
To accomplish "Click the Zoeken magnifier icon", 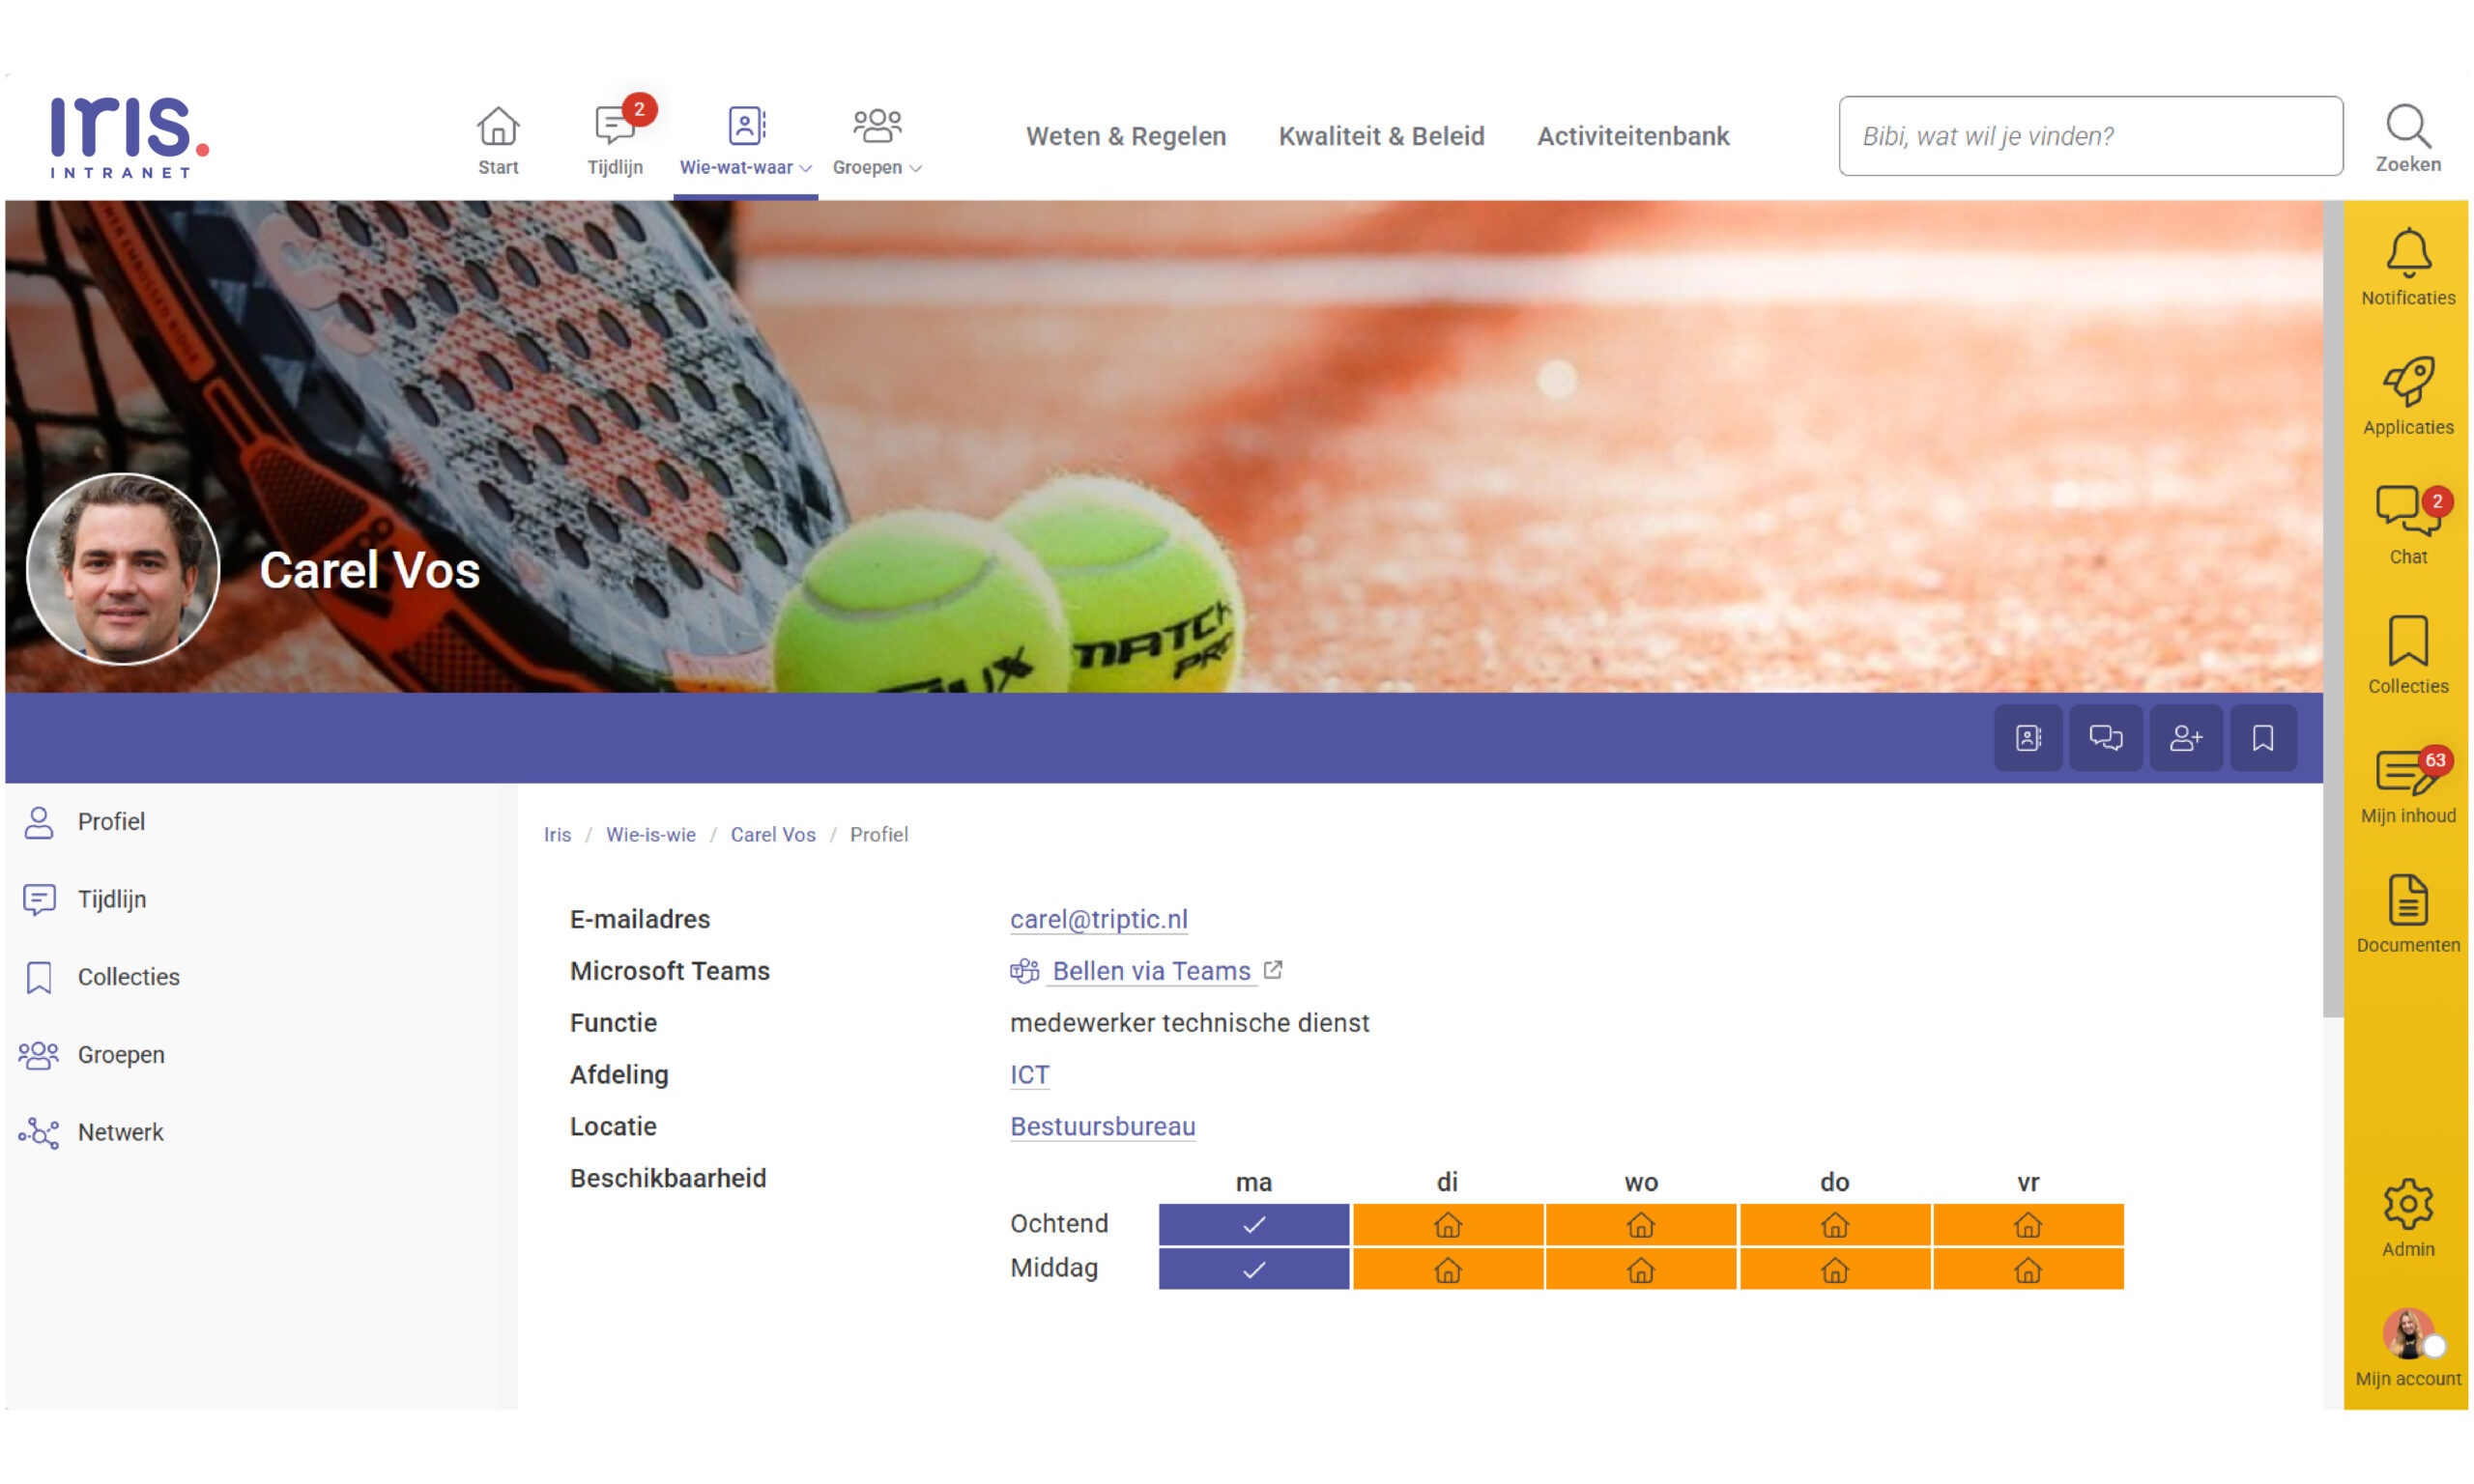I will pyautogui.click(x=2407, y=126).
